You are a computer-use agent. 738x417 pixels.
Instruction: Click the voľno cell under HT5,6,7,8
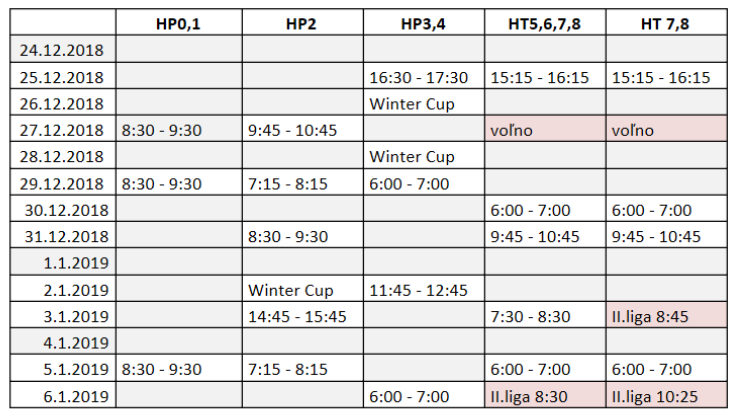click(x=545, y=129)
